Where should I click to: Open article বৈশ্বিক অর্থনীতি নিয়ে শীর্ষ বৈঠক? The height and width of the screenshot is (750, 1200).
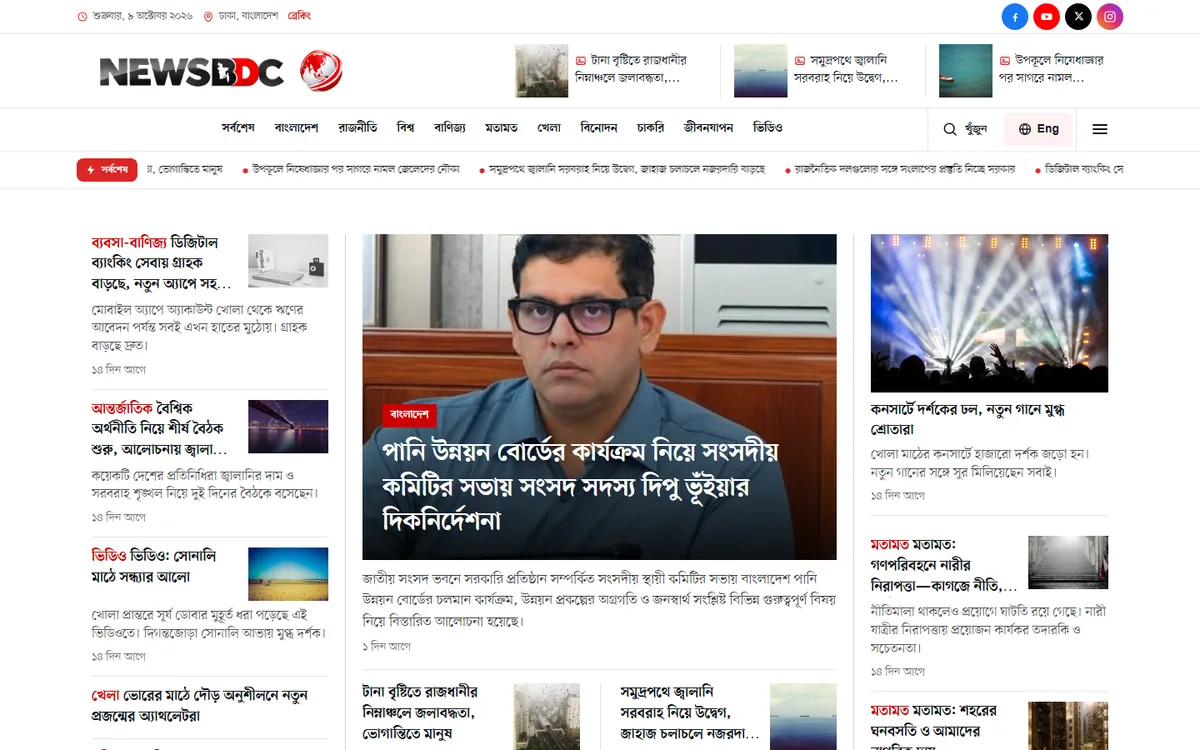point(158,429)
